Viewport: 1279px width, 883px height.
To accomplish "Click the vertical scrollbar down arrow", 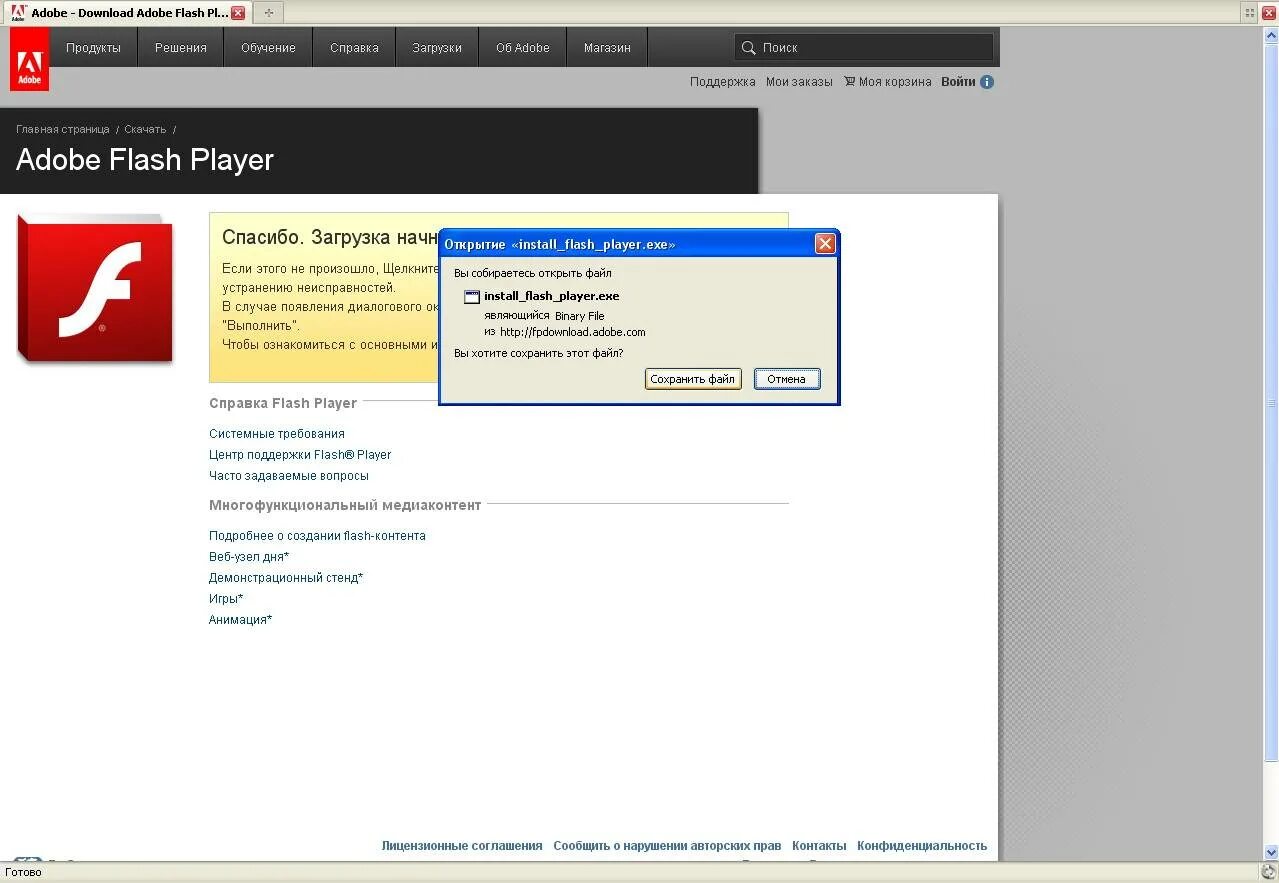I will click(1272, 853).
